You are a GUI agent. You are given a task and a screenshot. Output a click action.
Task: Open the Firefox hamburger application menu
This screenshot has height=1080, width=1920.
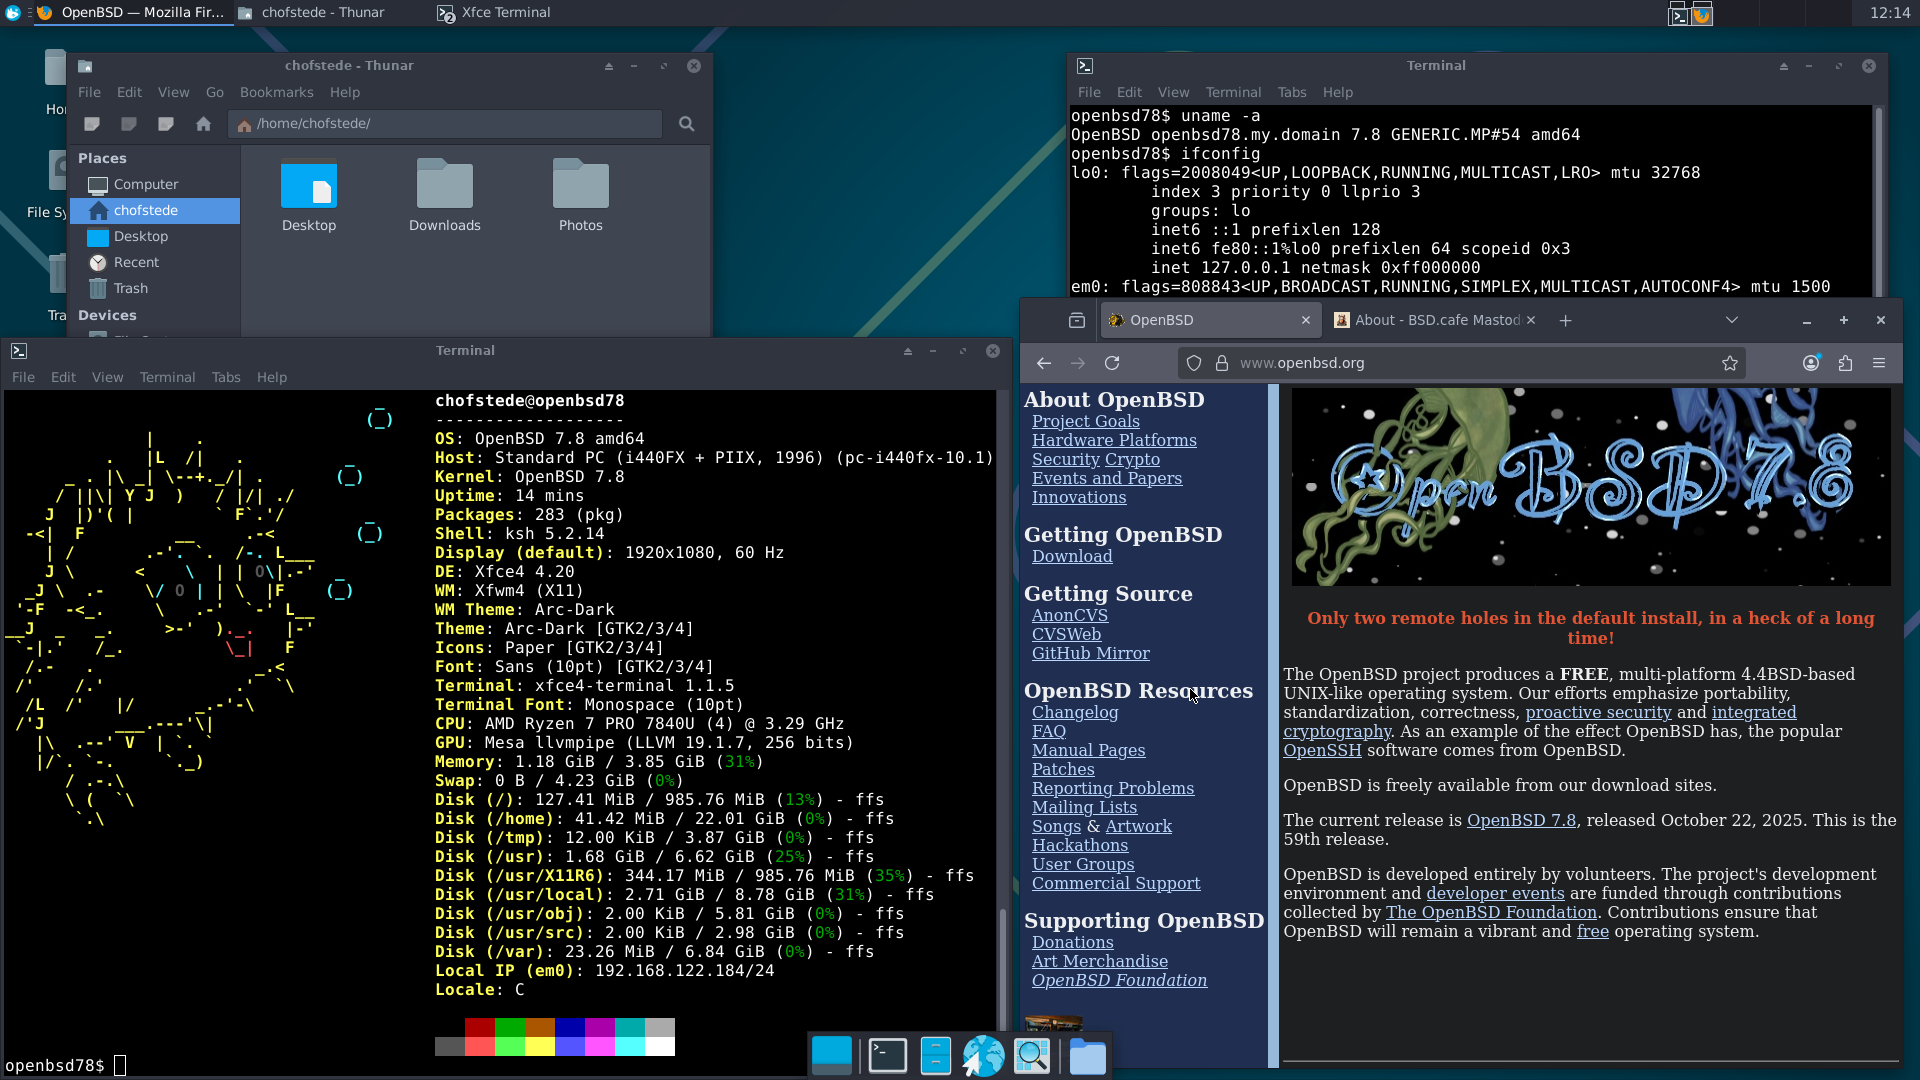point(1879,363)
